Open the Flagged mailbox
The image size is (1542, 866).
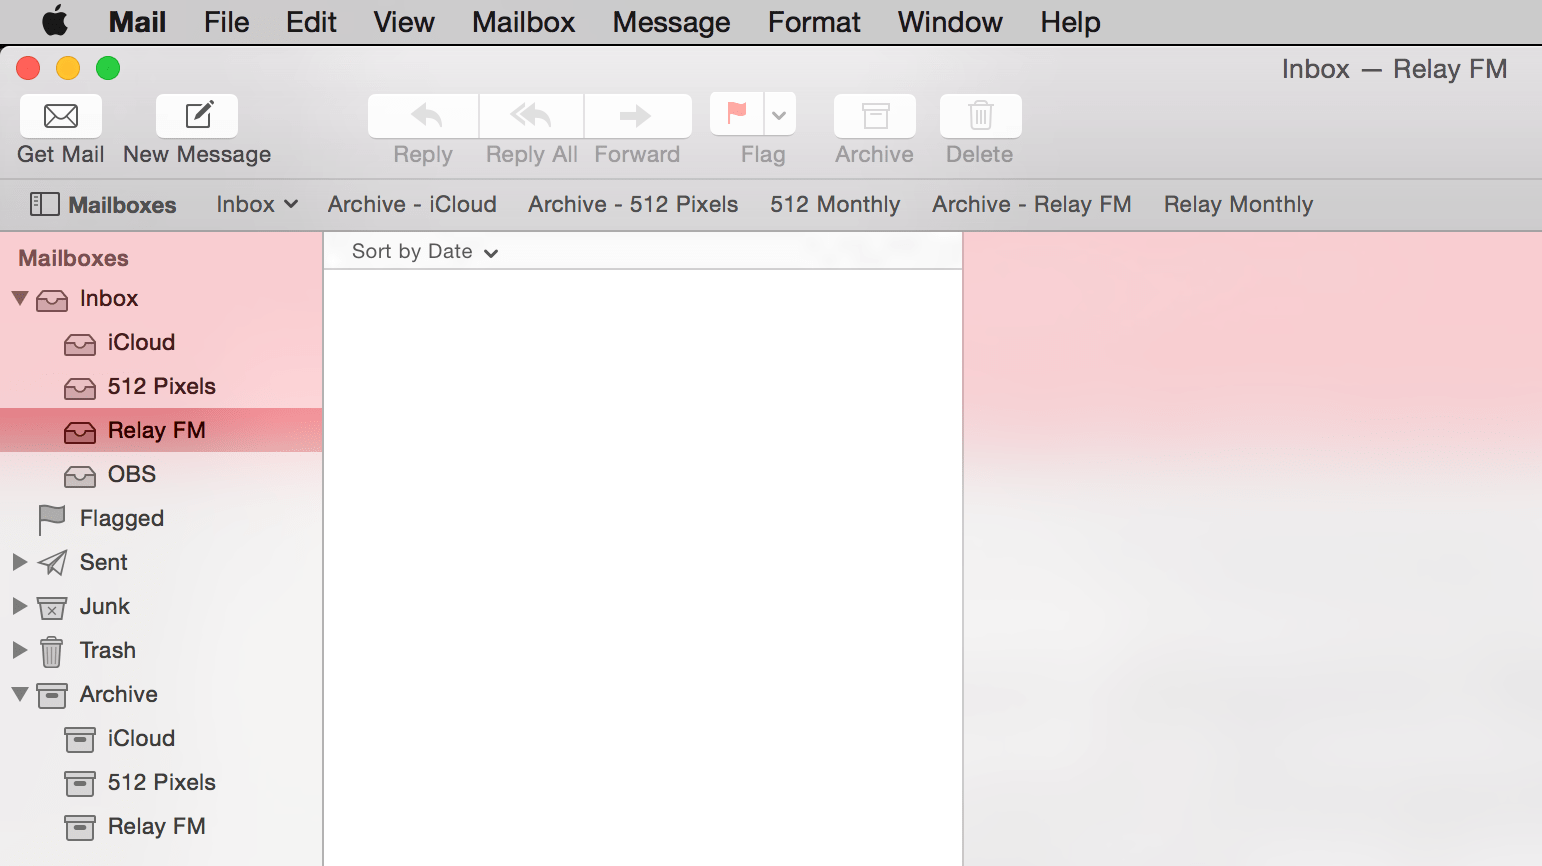(x=161, y=518)
